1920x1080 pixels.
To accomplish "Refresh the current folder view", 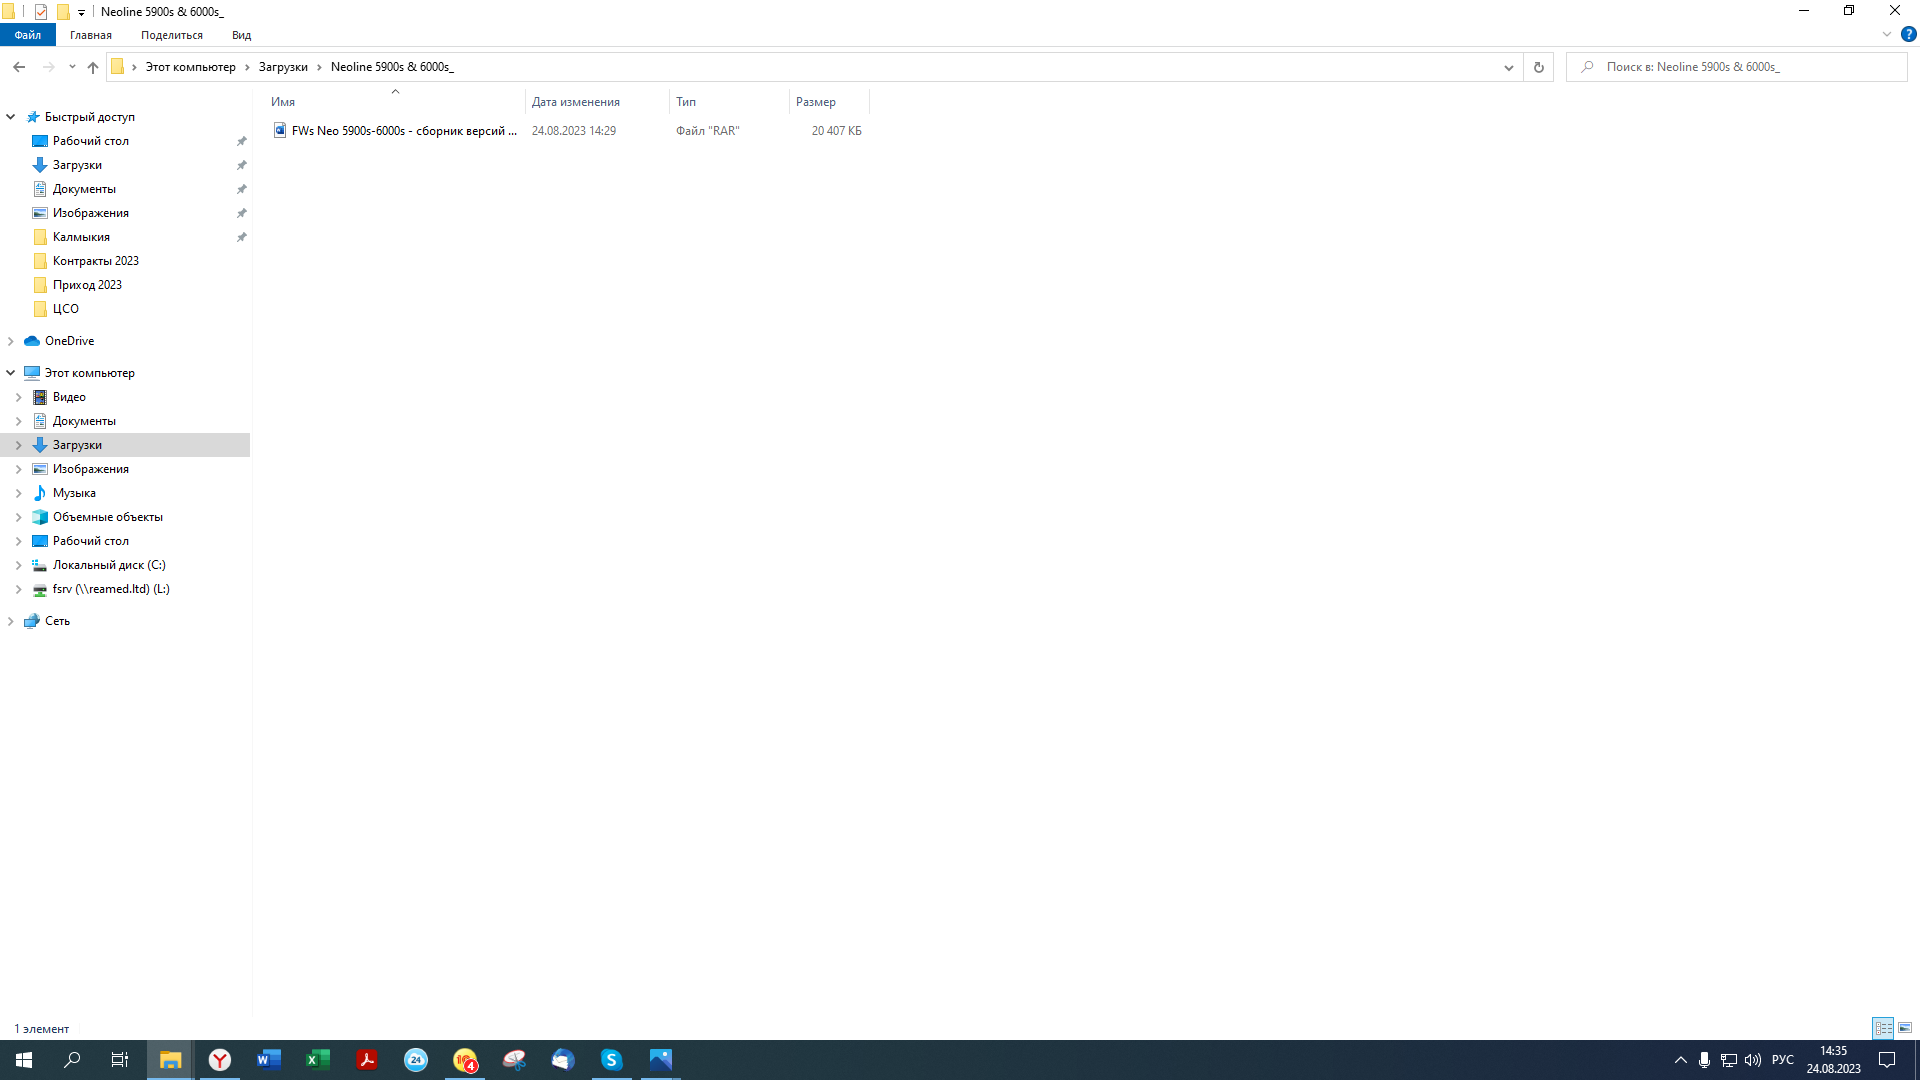I will click(x=1538, y=67).
